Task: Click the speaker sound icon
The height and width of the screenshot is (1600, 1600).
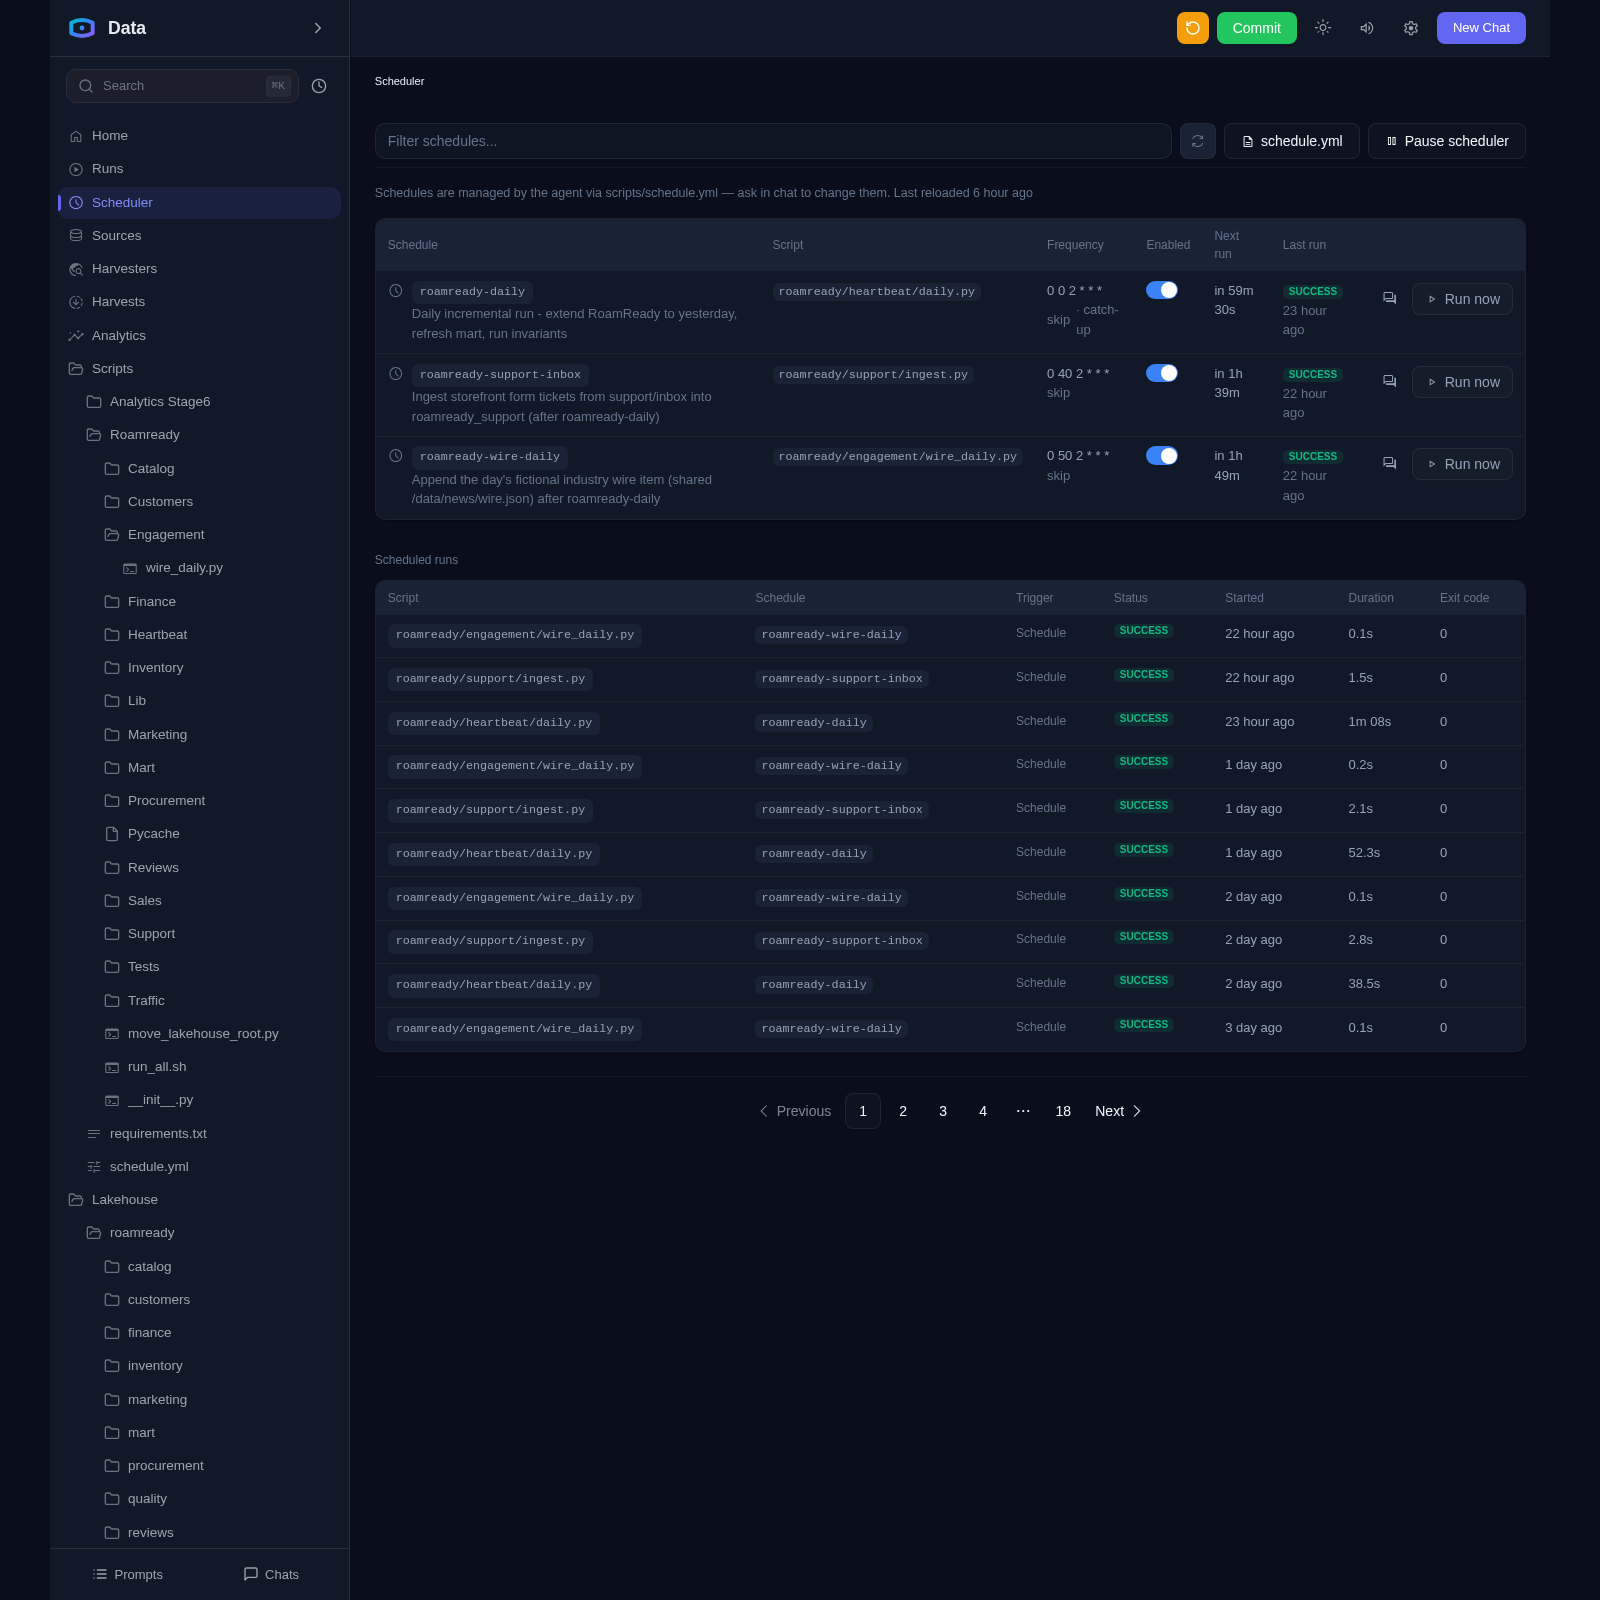Action: (1367, 28)
